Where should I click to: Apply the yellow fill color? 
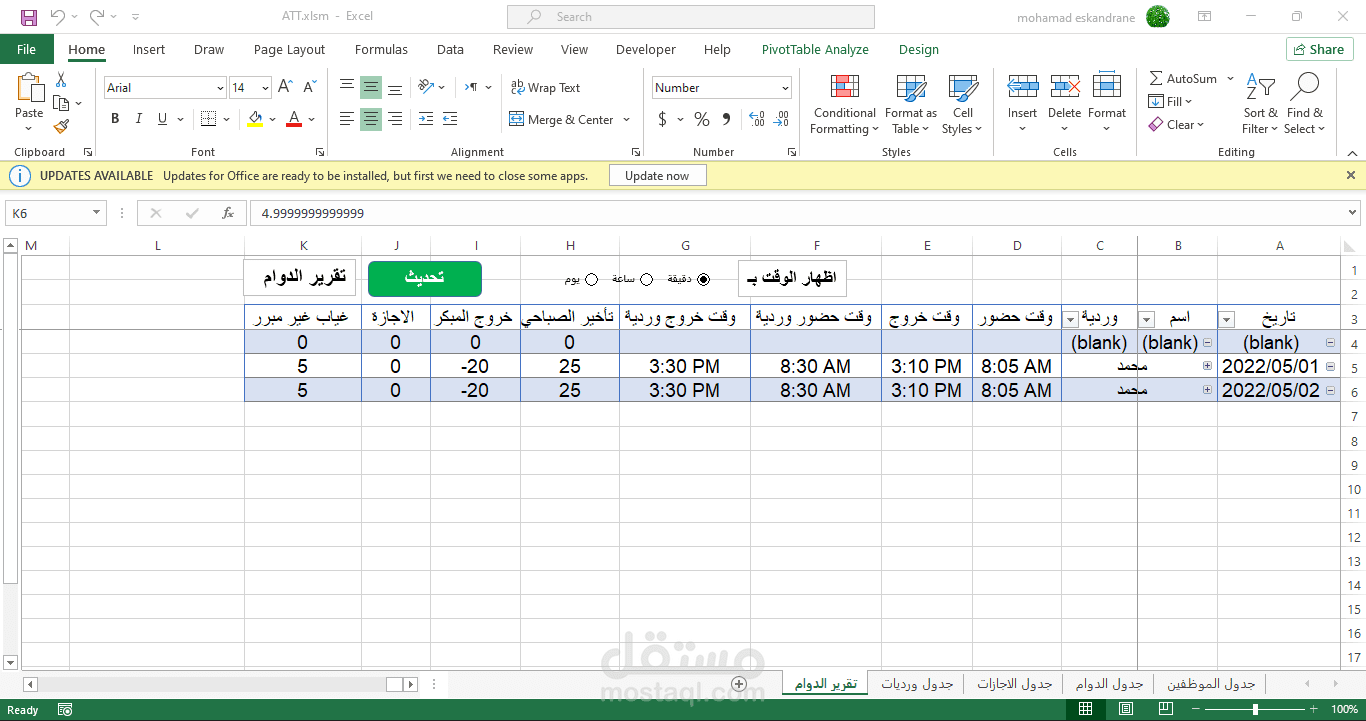pos(255,119)
